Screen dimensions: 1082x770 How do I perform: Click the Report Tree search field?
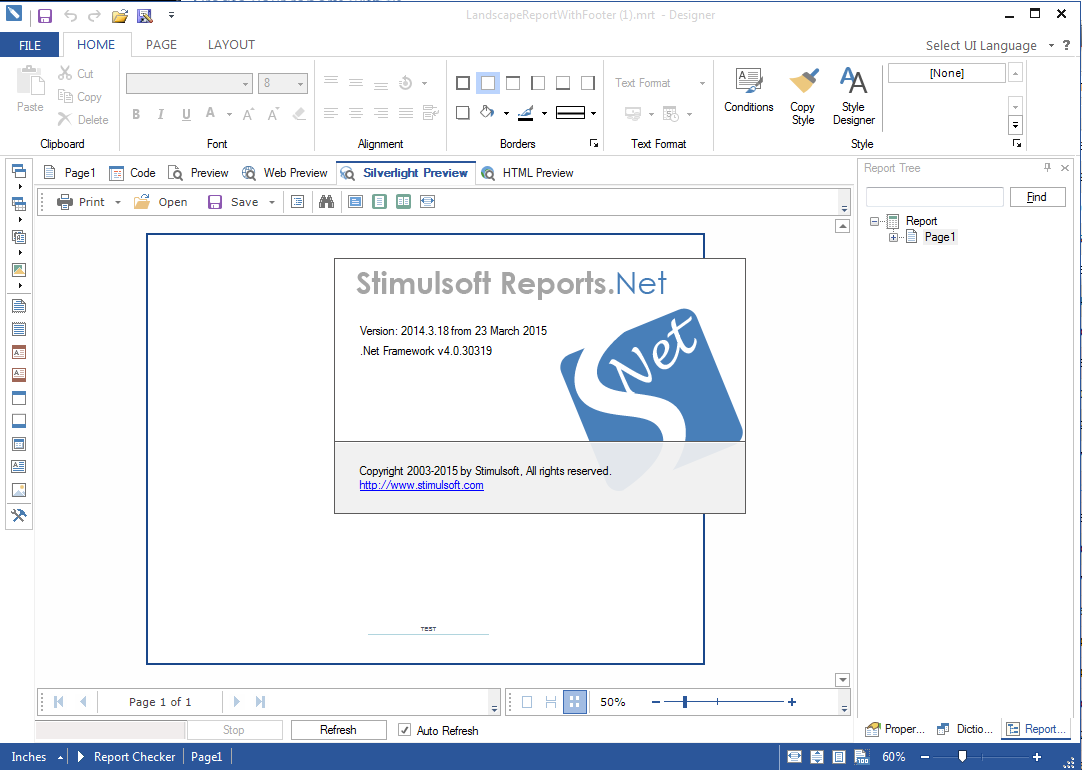click(934, 197)
